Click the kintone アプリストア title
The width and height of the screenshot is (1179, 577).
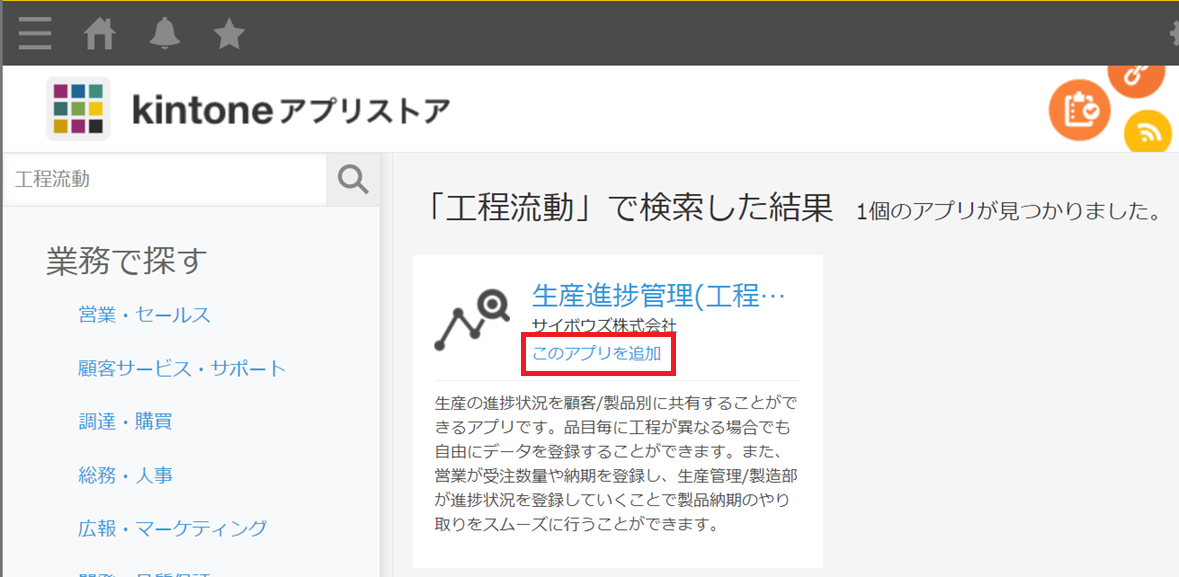pyautogui.click(x=291, y=111)
